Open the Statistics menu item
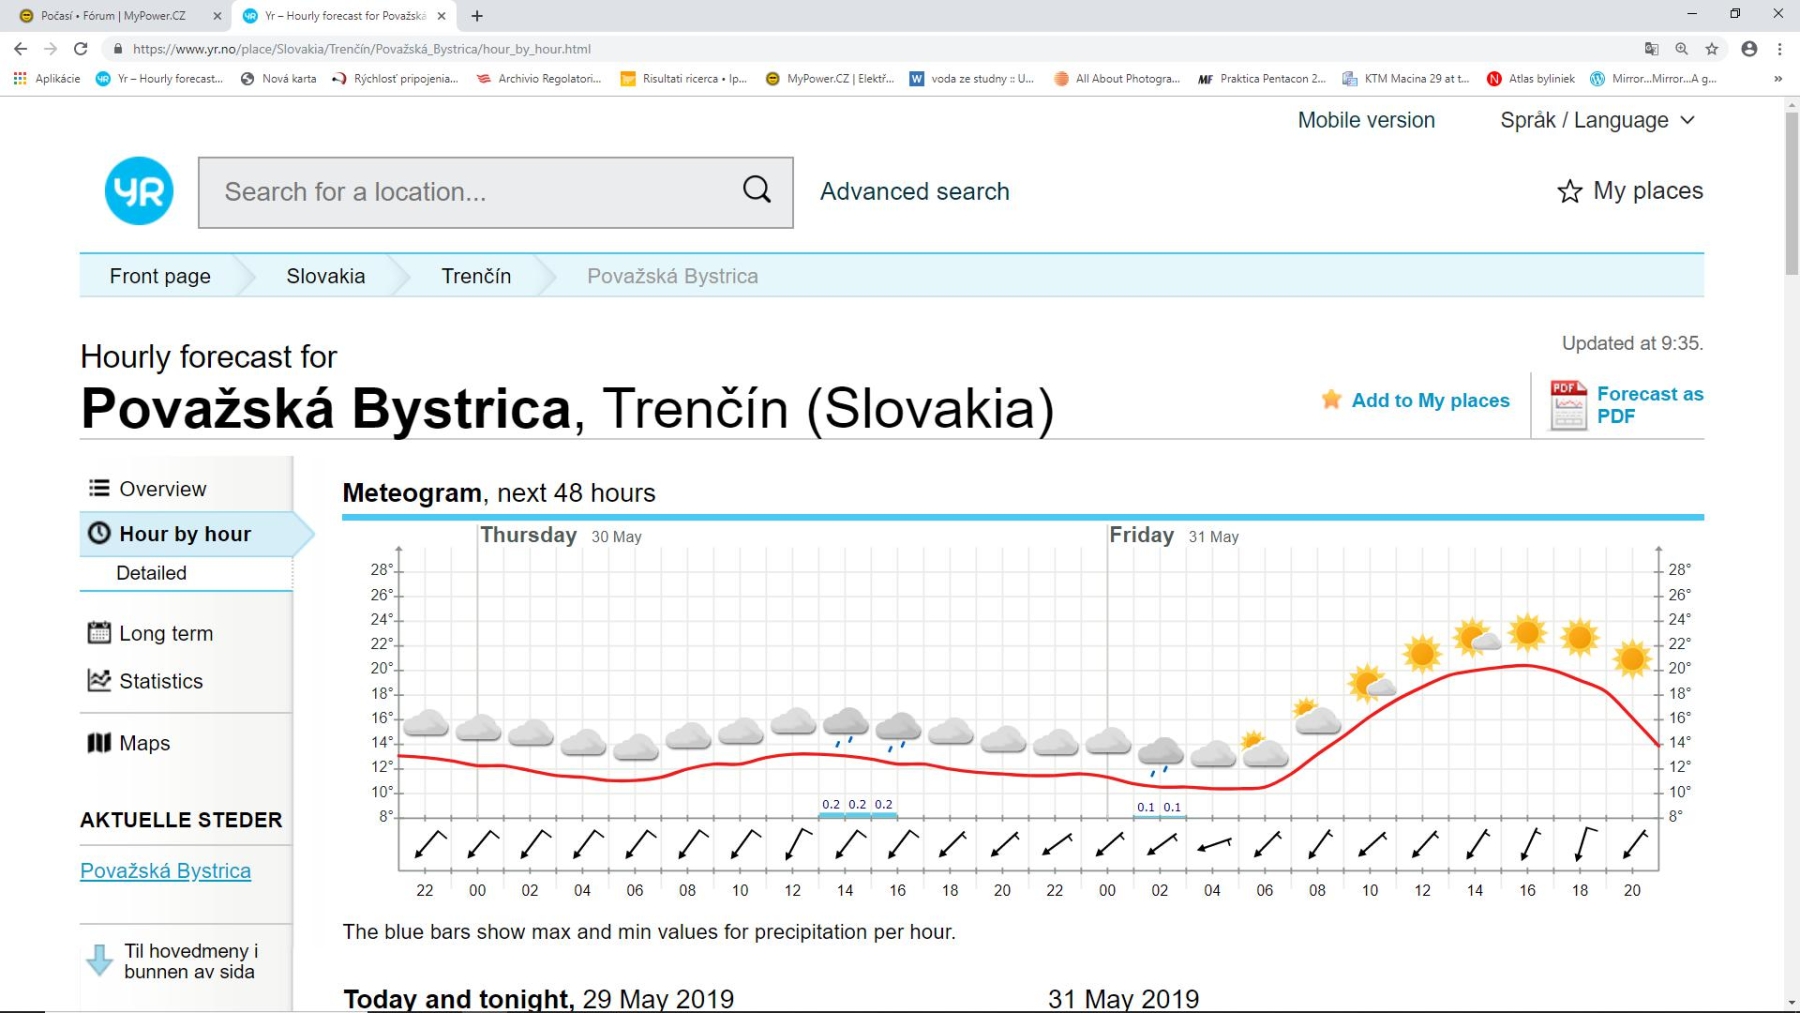 pos(161,681)
